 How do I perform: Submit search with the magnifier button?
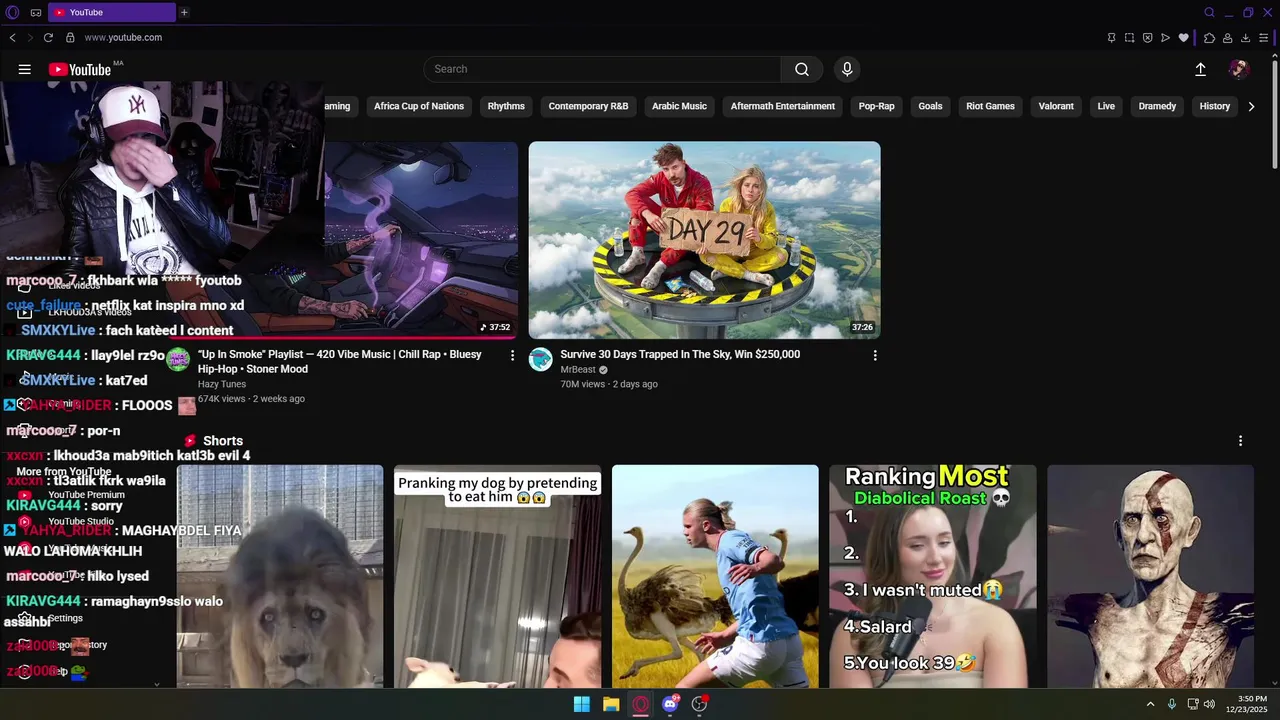802,69
